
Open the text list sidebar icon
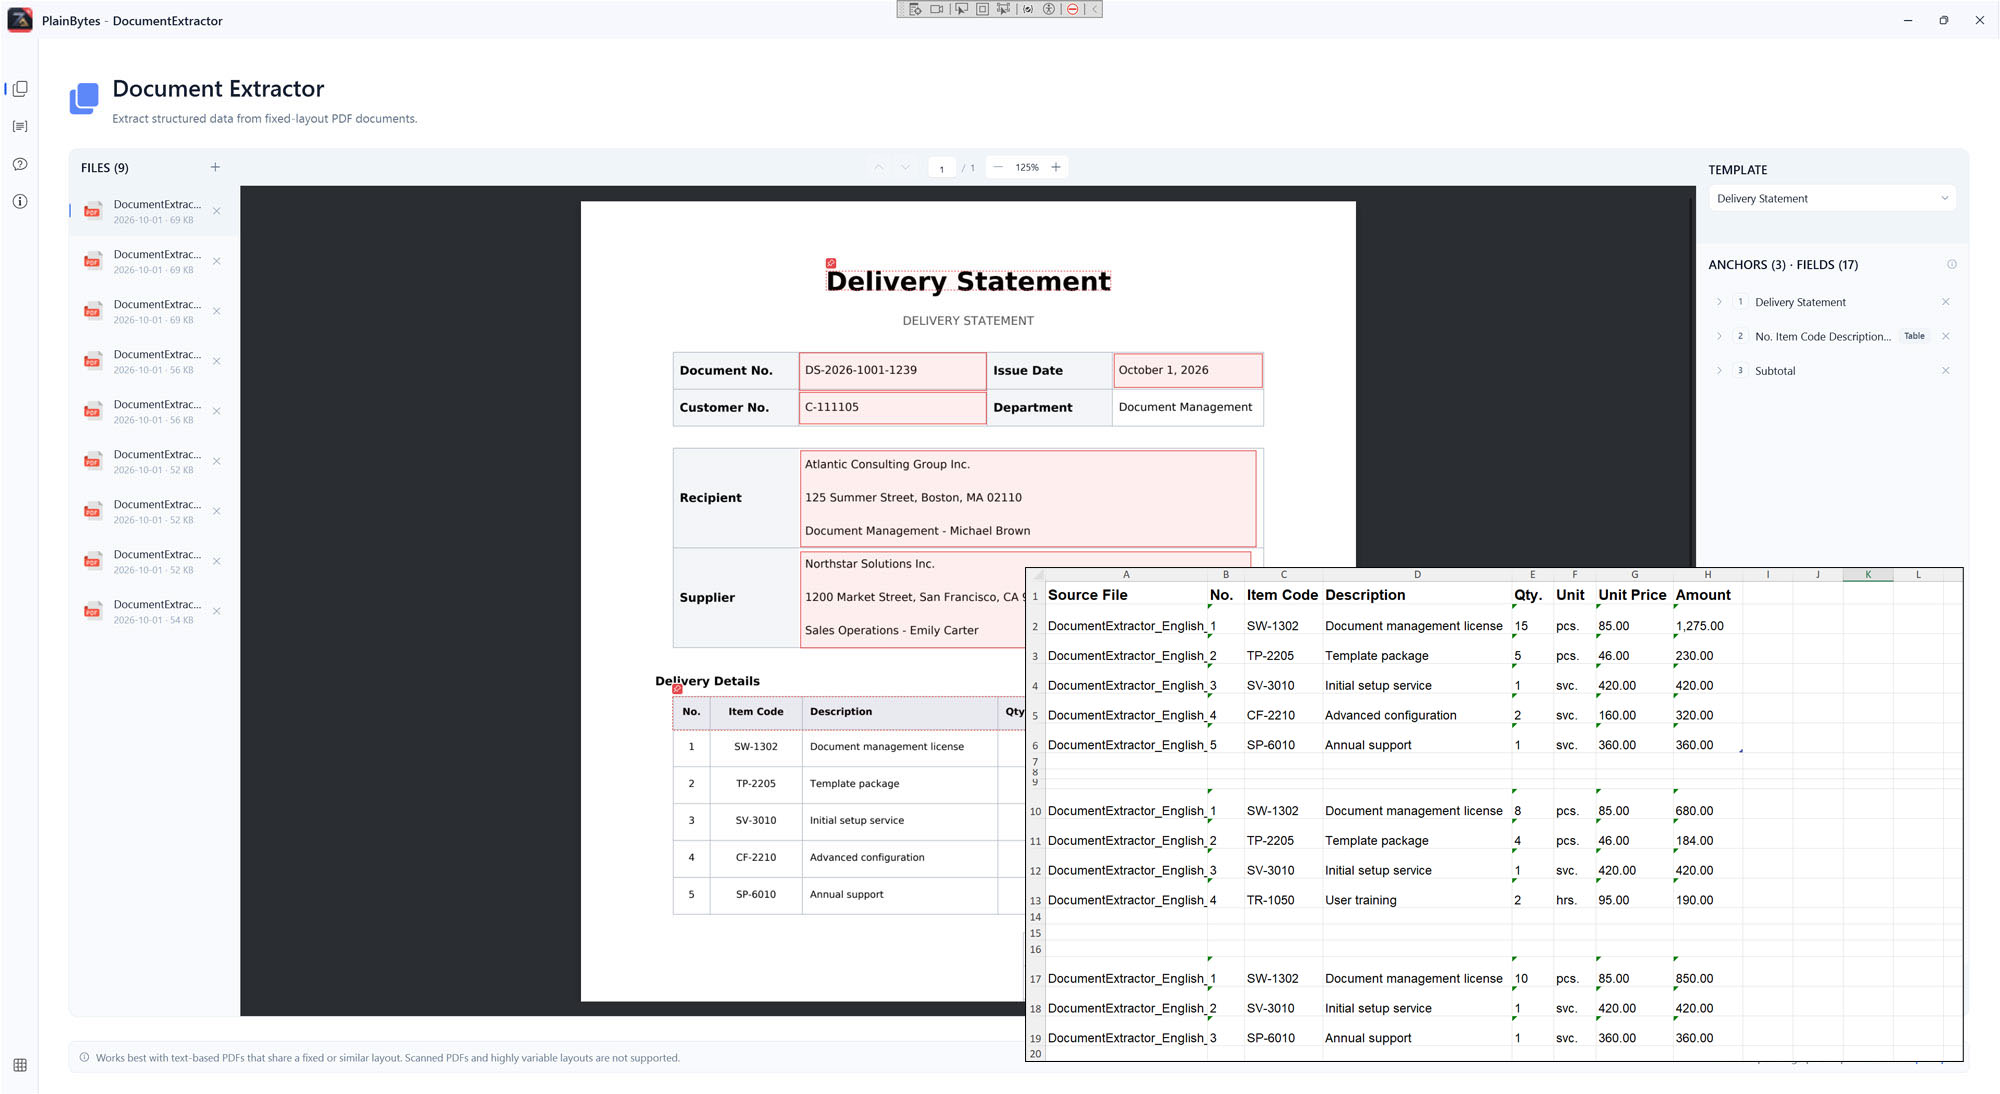(x=20, y=127)
